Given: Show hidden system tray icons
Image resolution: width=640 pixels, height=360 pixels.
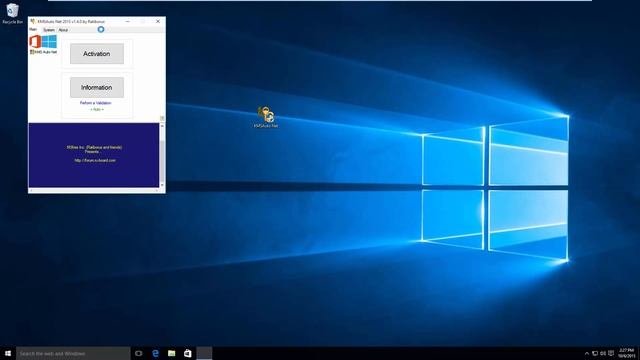Looking at the screenshot, I should tap(587, 353).
